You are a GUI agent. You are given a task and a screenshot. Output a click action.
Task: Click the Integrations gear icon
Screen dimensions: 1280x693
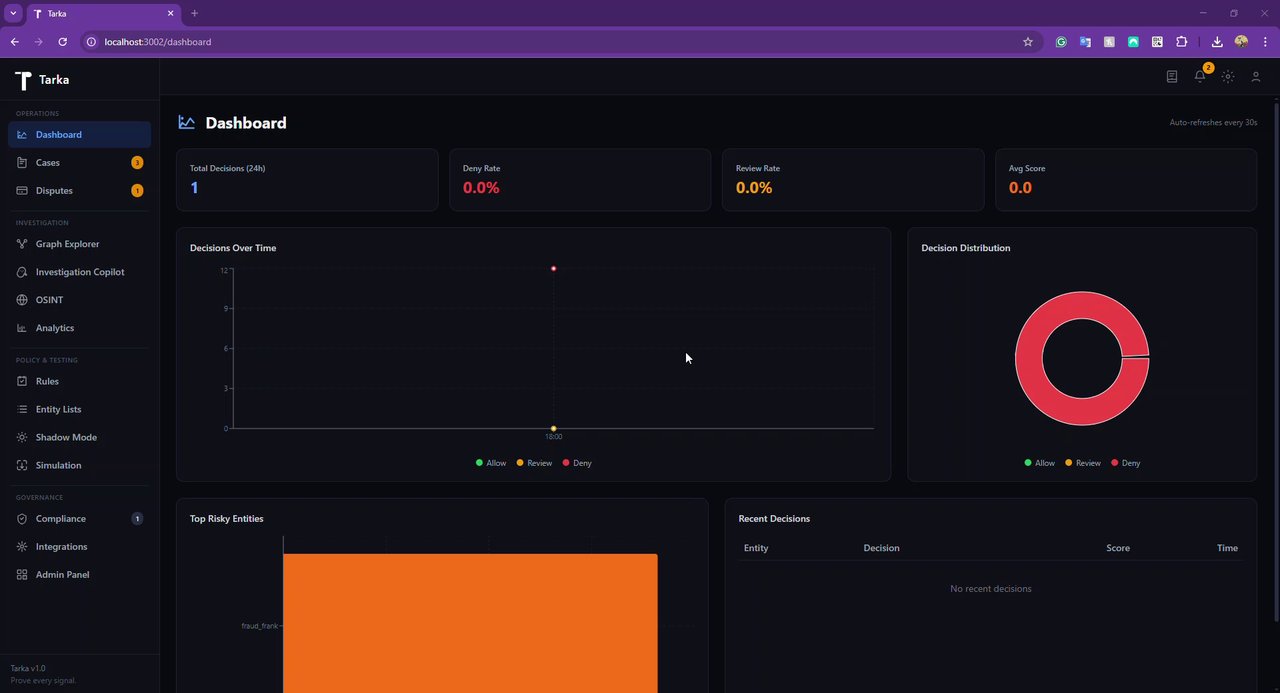coord(22,547)
